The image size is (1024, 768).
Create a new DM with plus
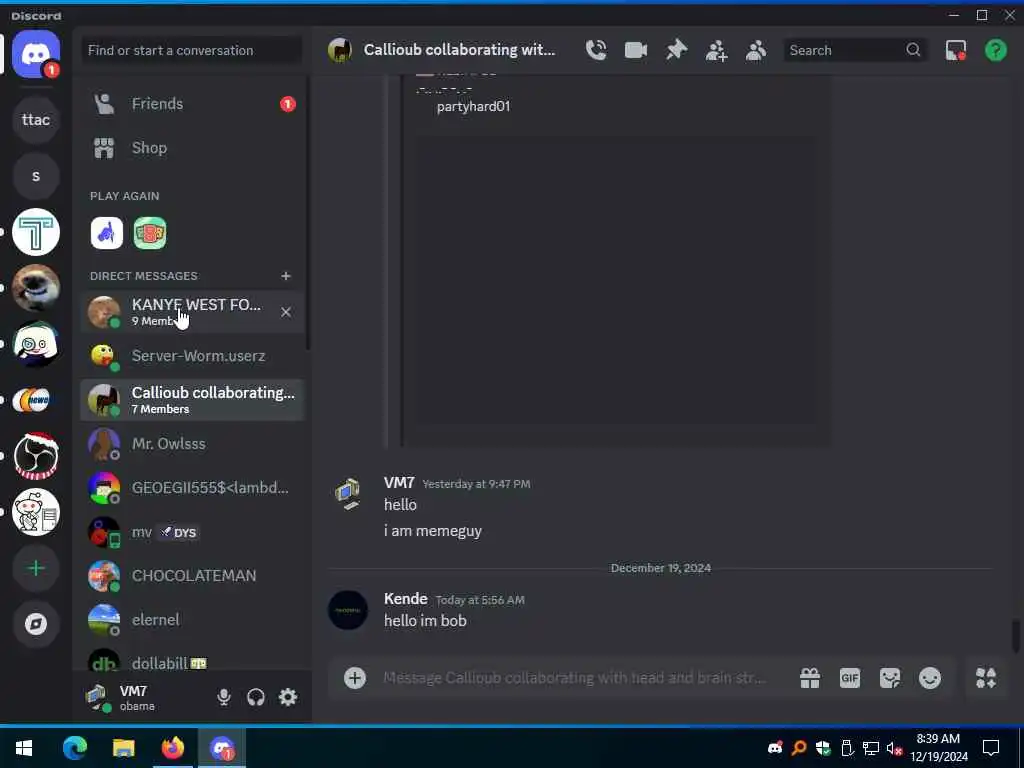point(285,276)
